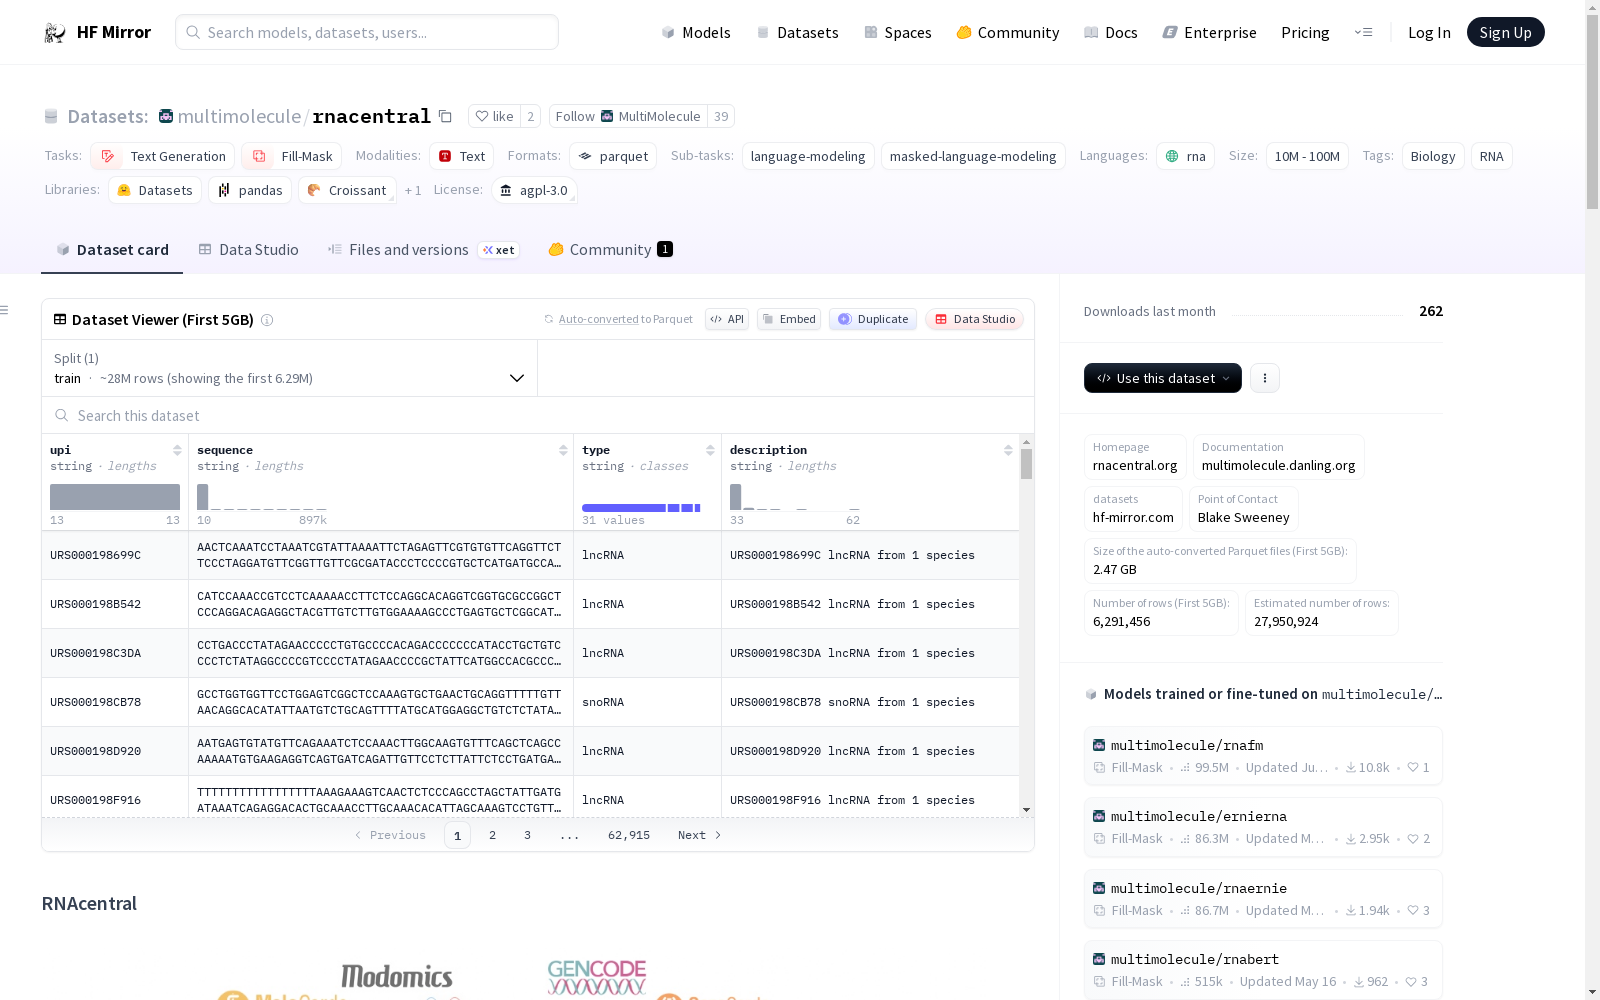Jump to page 2 of the table
This screenshot has width=1600, height=1000.
click(x=492, y=835)
